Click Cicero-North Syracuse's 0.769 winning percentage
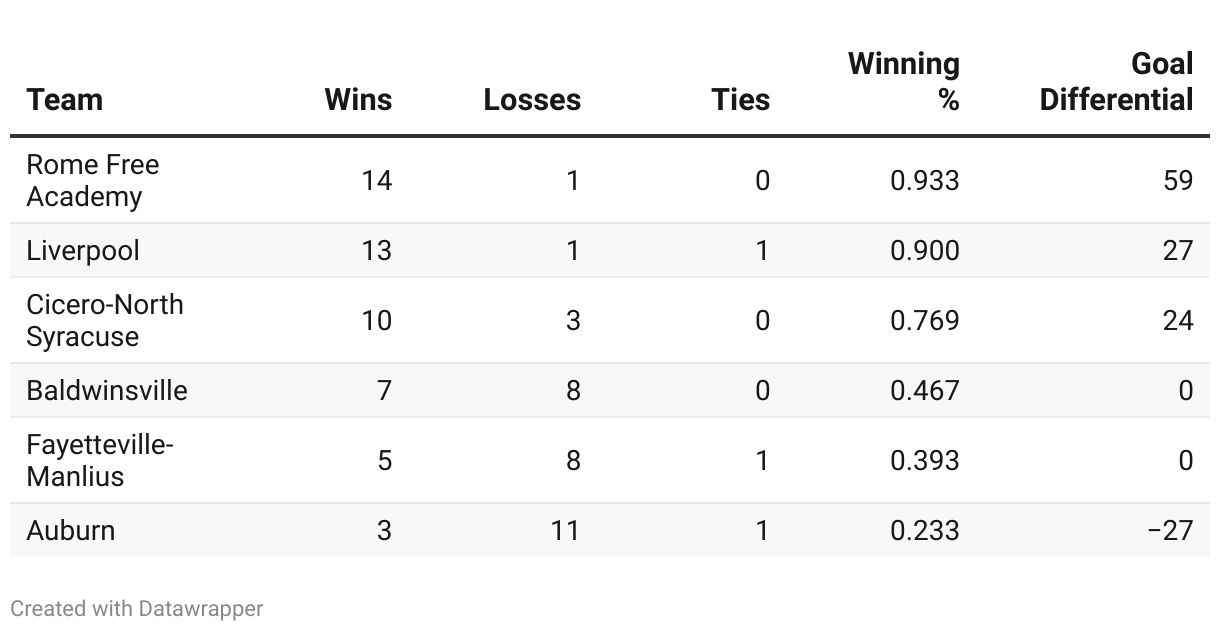 [x=925, y=320]
